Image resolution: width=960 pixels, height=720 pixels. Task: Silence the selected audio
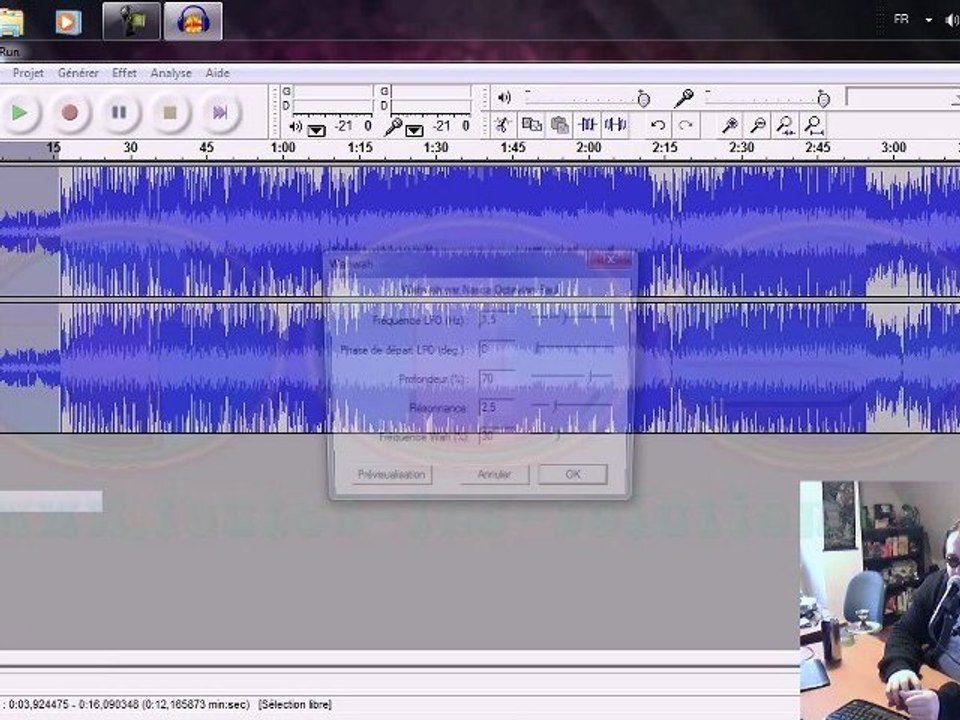click(615, 125)
